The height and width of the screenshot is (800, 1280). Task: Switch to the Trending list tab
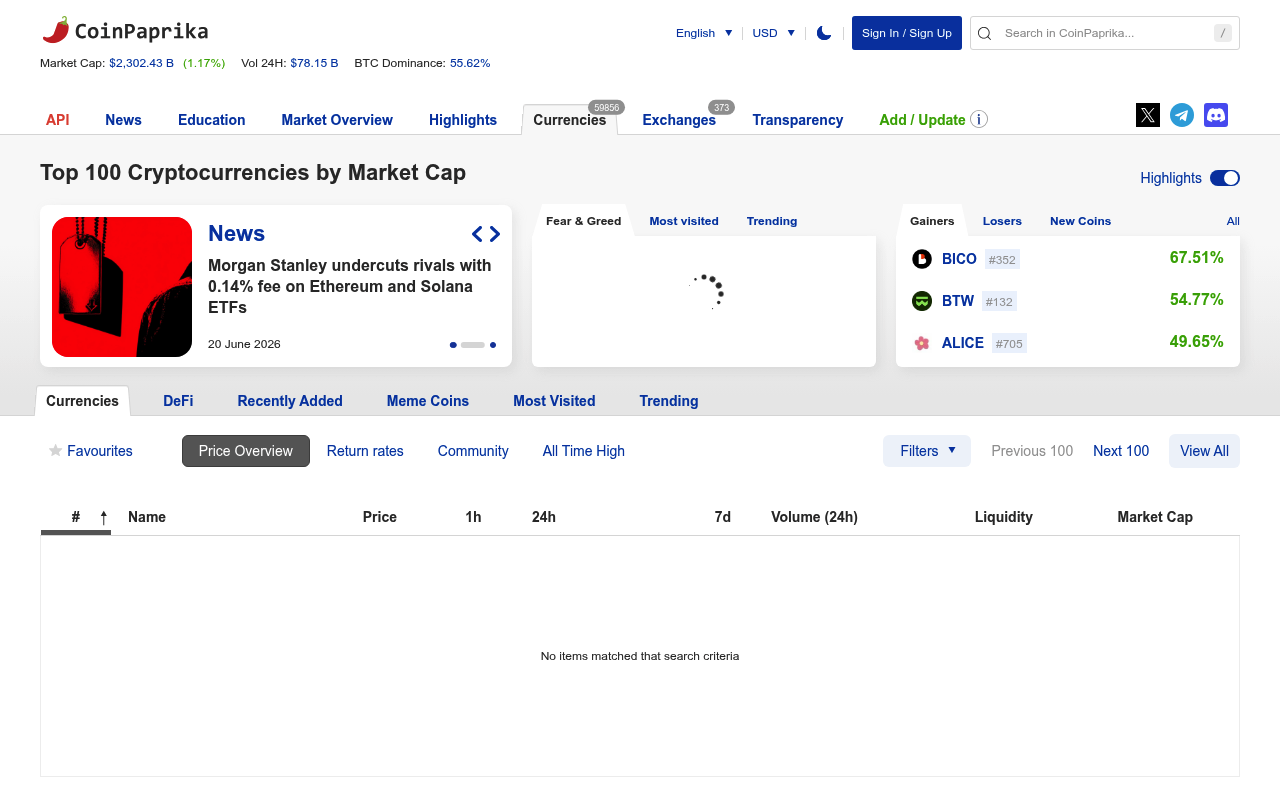(x=669, y=401)
